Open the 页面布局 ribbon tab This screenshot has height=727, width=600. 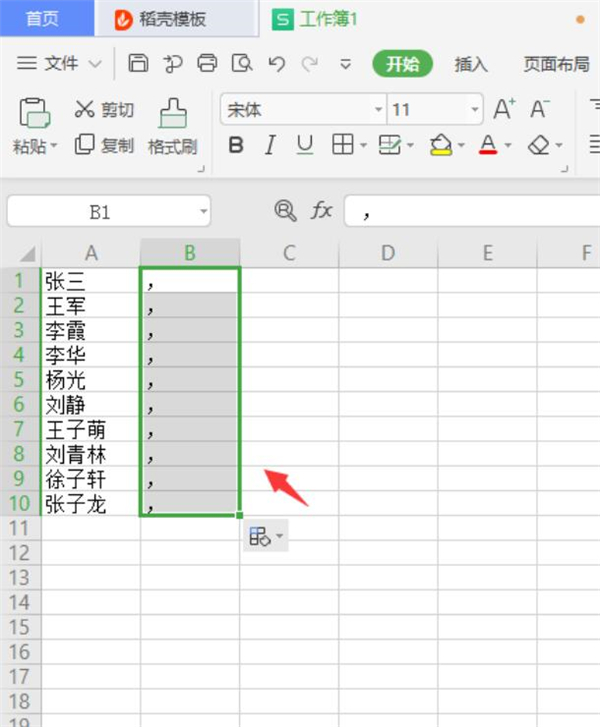556,64
